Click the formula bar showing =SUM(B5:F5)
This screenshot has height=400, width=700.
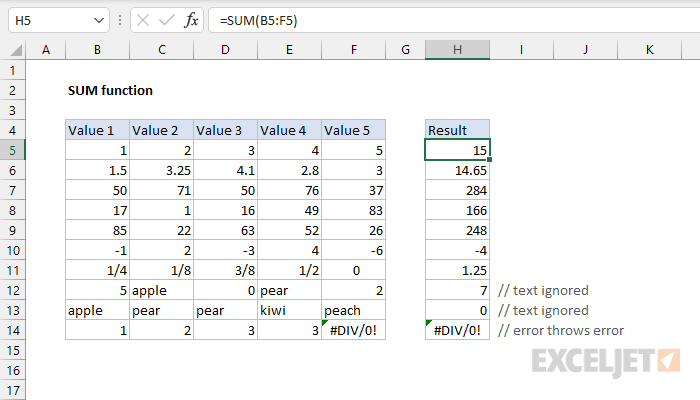454,21
